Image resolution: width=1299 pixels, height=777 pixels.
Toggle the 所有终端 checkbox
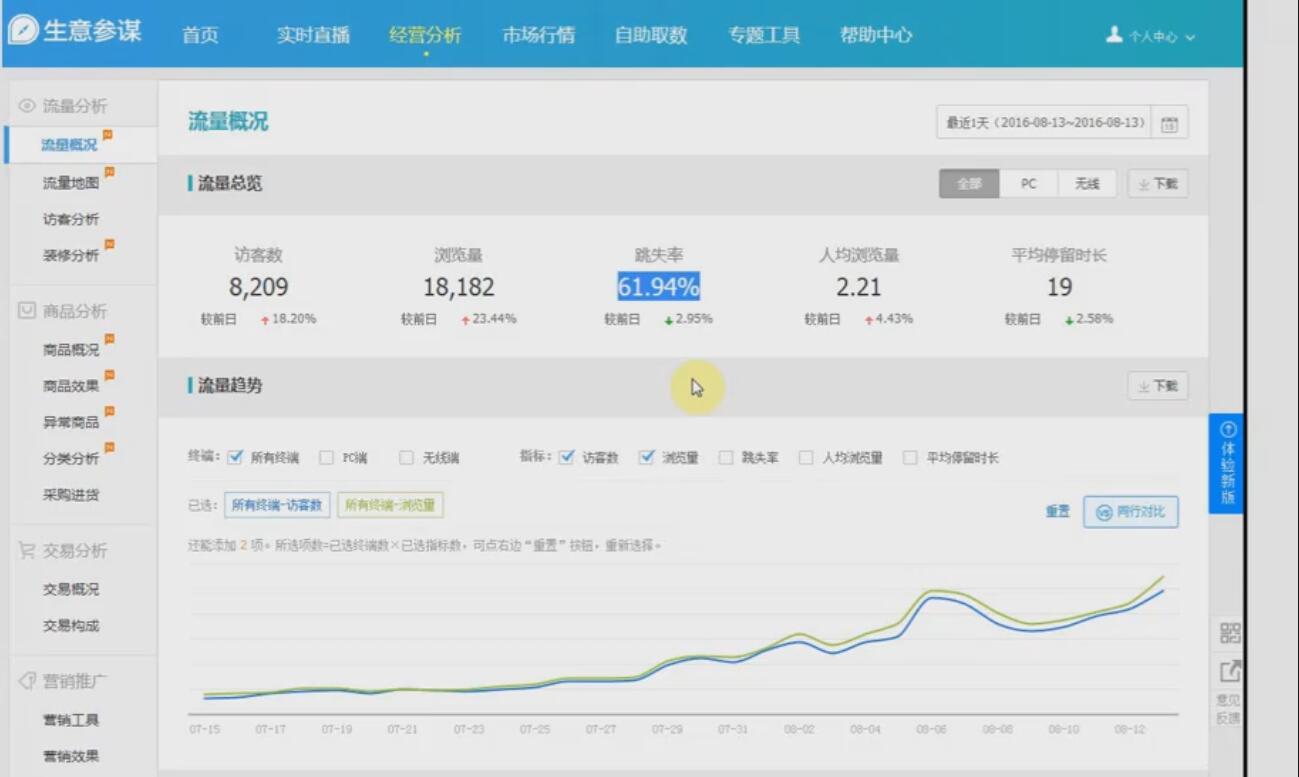pos(236,457)
